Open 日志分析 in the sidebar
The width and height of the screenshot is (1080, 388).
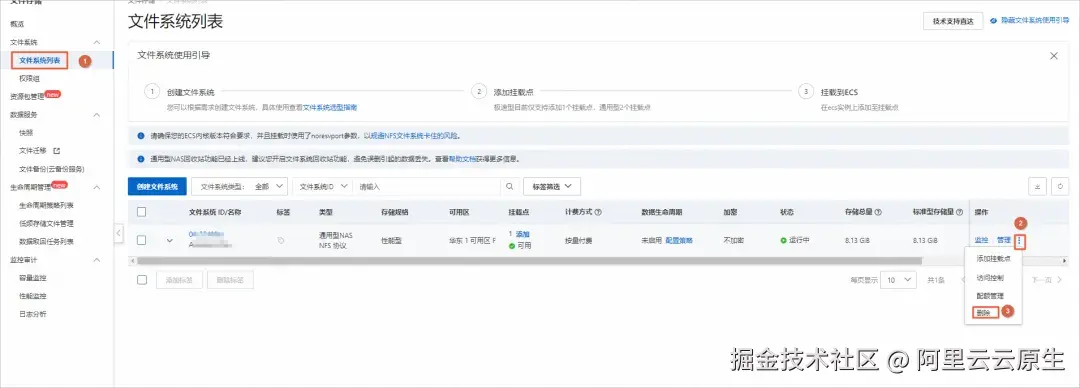tap(33, 314)
